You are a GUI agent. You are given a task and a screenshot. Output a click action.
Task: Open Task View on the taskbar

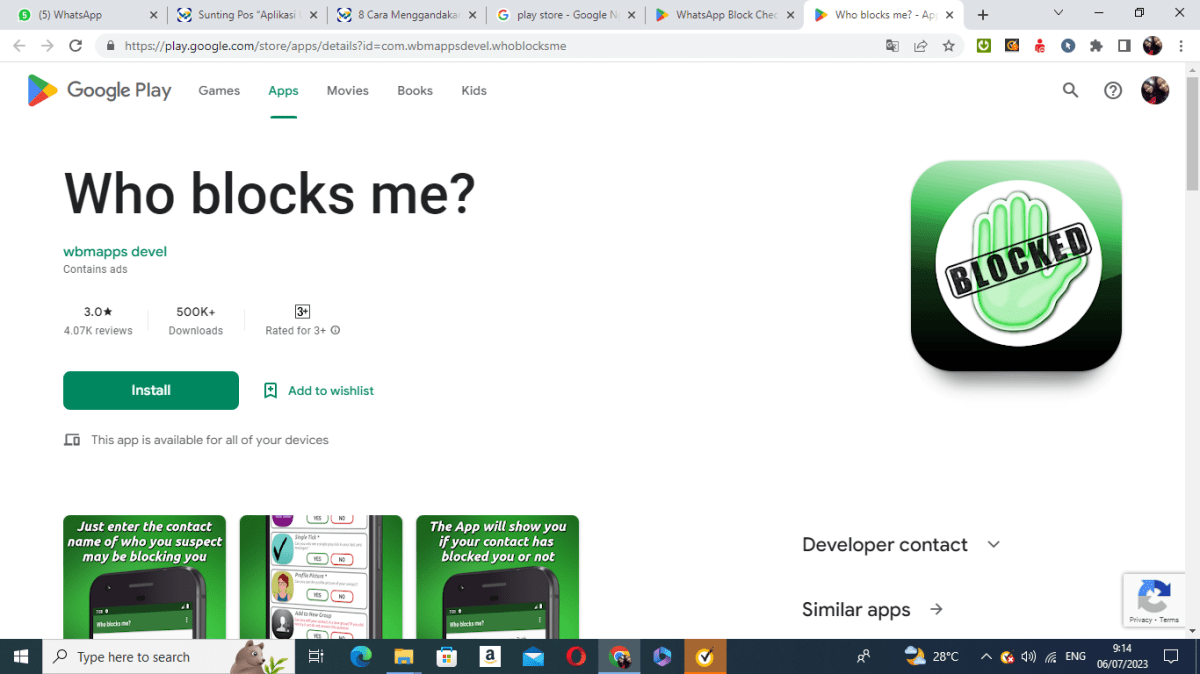[316, 657]
